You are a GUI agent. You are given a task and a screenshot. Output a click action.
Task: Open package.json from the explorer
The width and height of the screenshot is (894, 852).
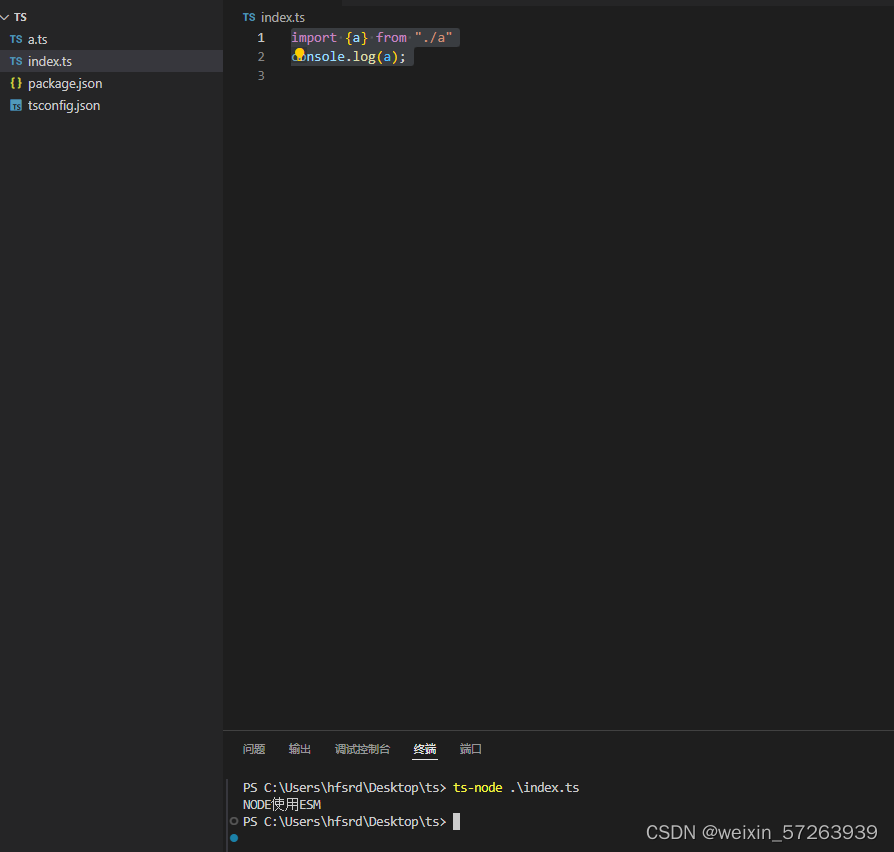(x=64, y=83)
